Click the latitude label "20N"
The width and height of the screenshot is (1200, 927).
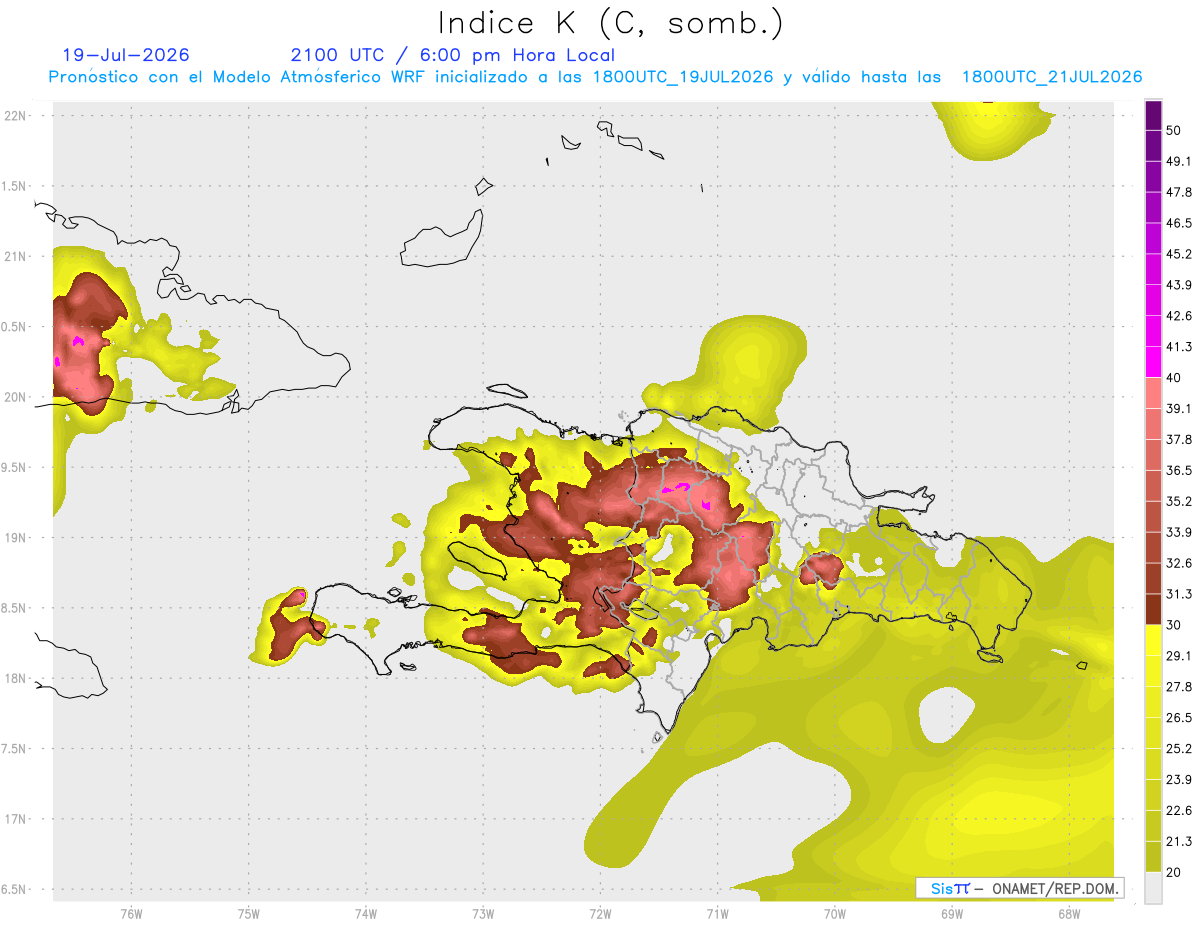pyautogui.click(x=16, y=397)
